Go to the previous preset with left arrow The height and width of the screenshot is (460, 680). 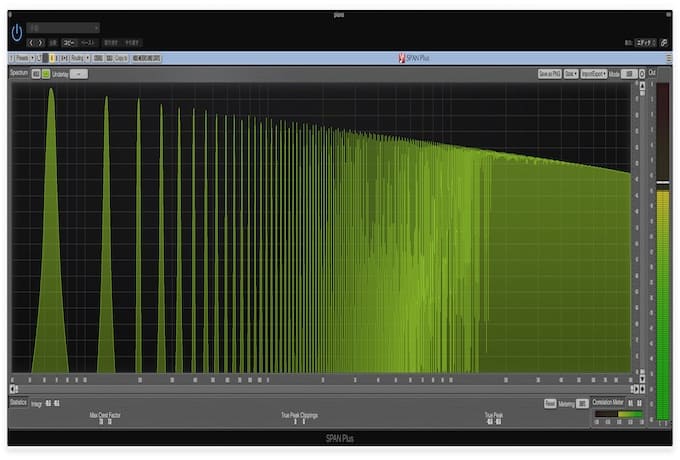tap(31, 43)
